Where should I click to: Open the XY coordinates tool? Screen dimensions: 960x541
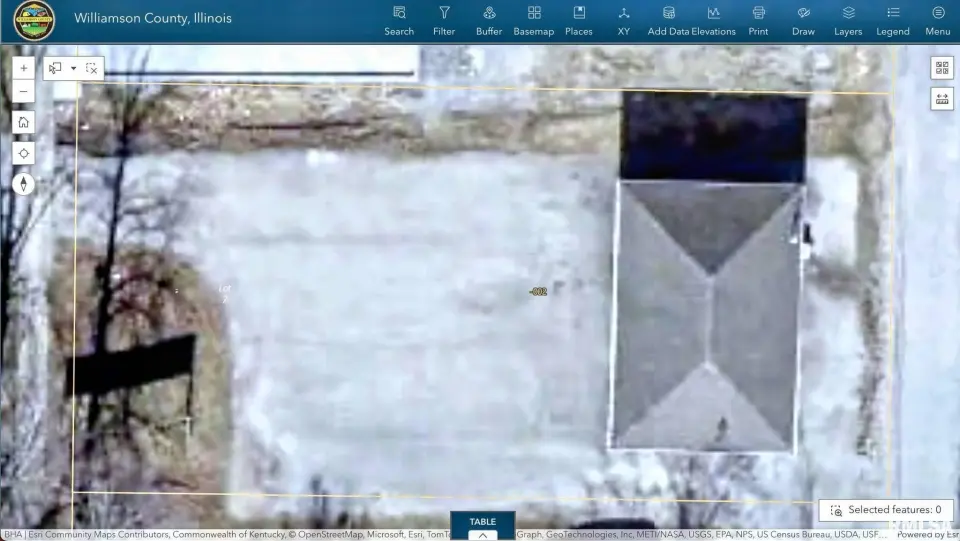pyautogui.click(x=624, y=20)
